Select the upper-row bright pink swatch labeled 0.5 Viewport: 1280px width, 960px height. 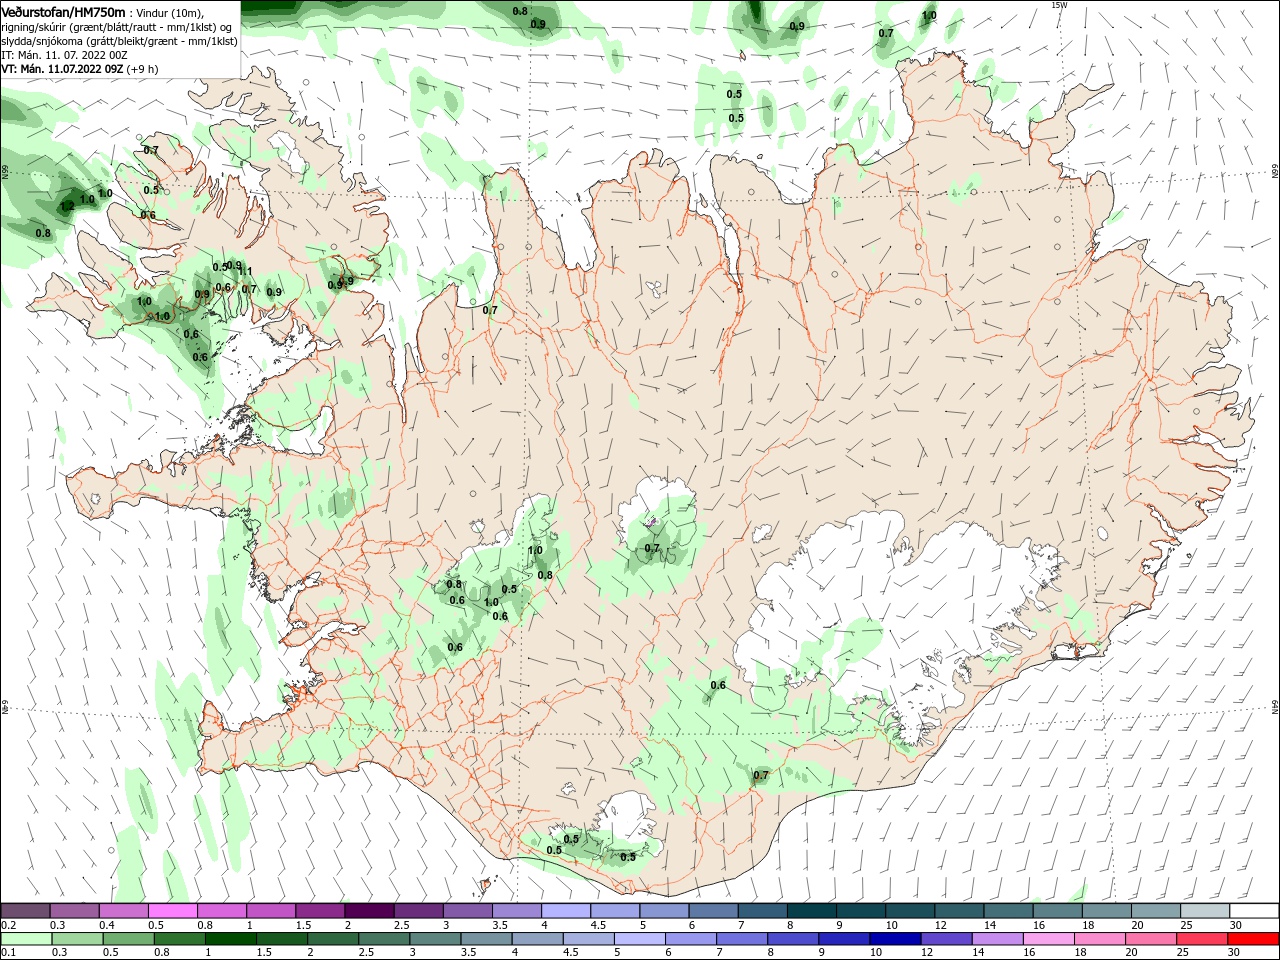[x=172, y=911]
